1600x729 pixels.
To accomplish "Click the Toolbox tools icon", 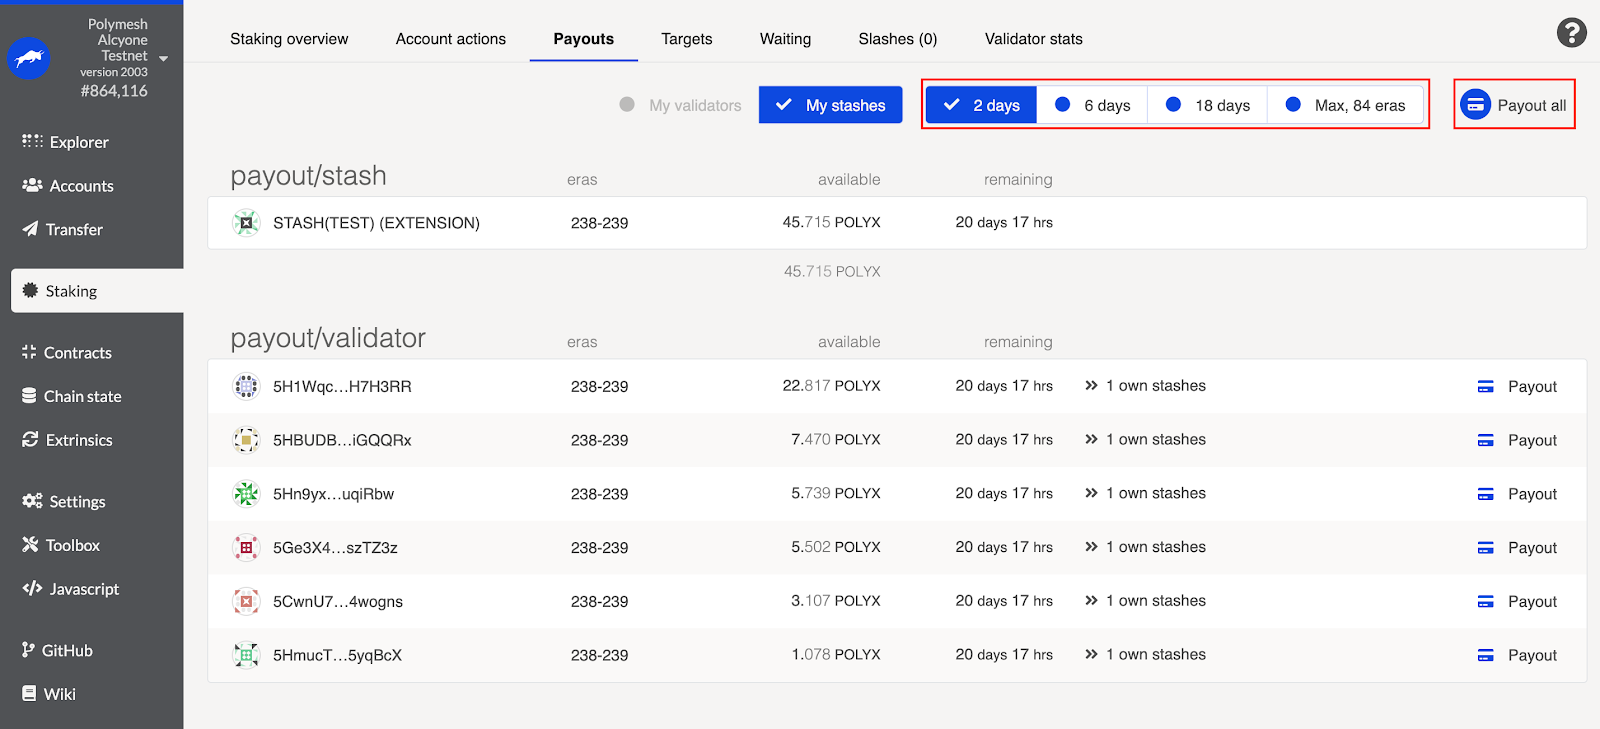I will click(x=30, y=544).
